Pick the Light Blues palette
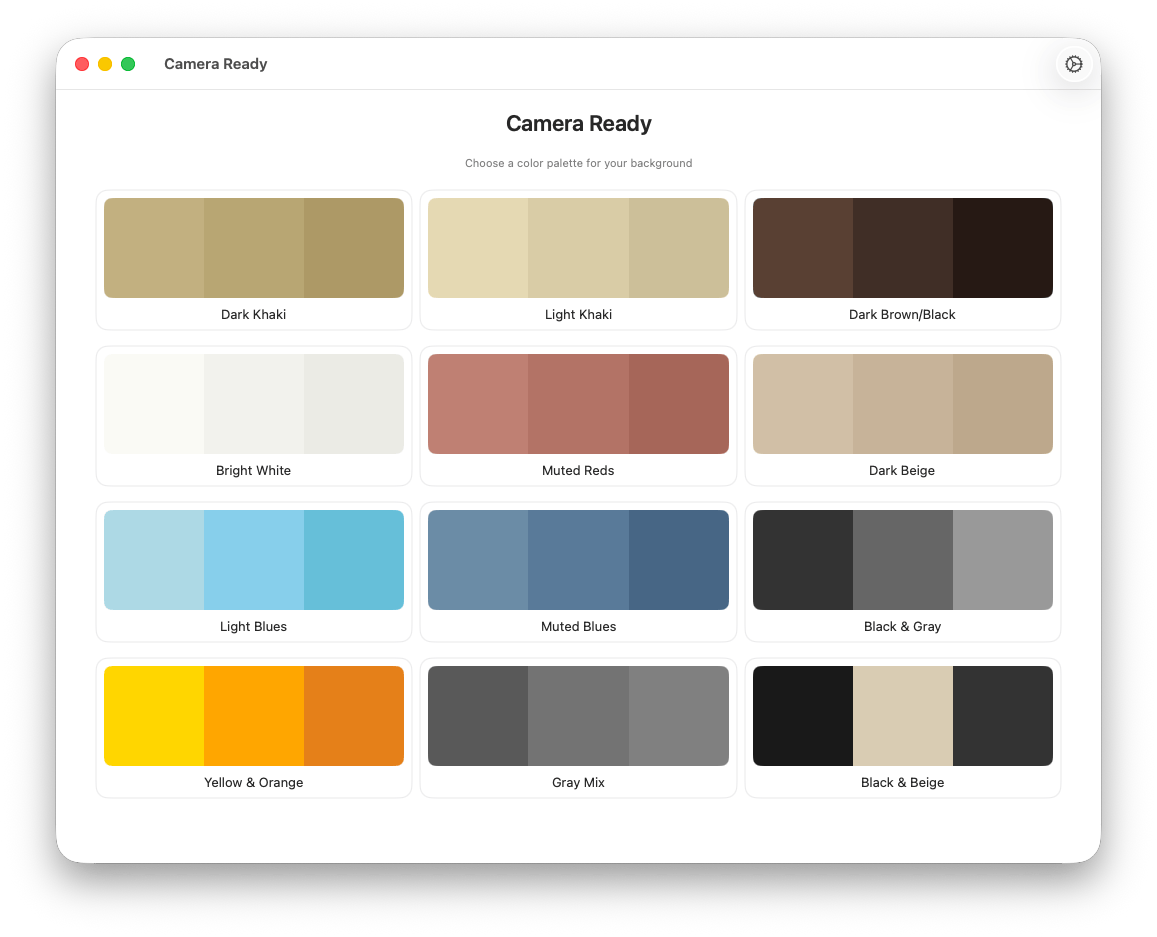The height and width of the screenshot is (937, 1157). 253,572
